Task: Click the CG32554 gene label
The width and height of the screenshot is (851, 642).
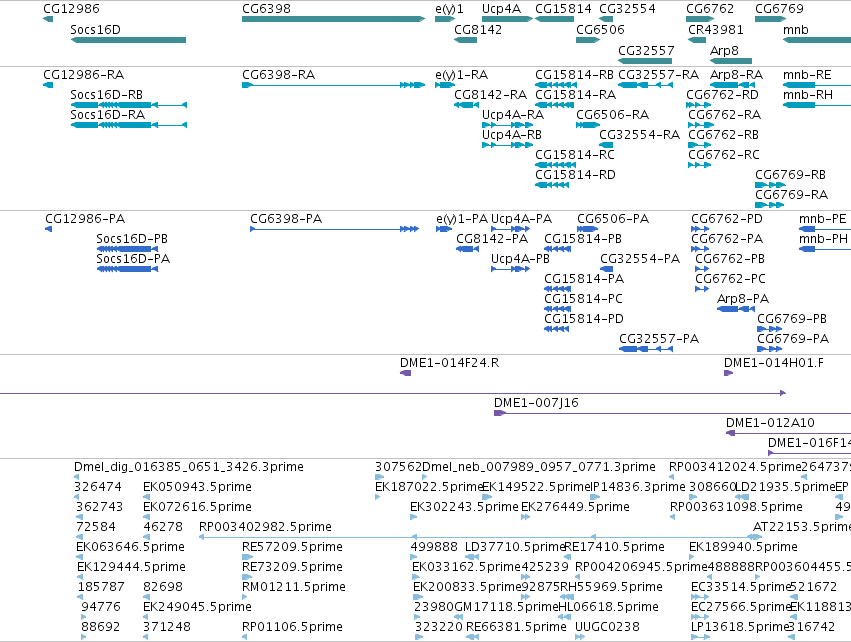Action: [x=627, y=9]
